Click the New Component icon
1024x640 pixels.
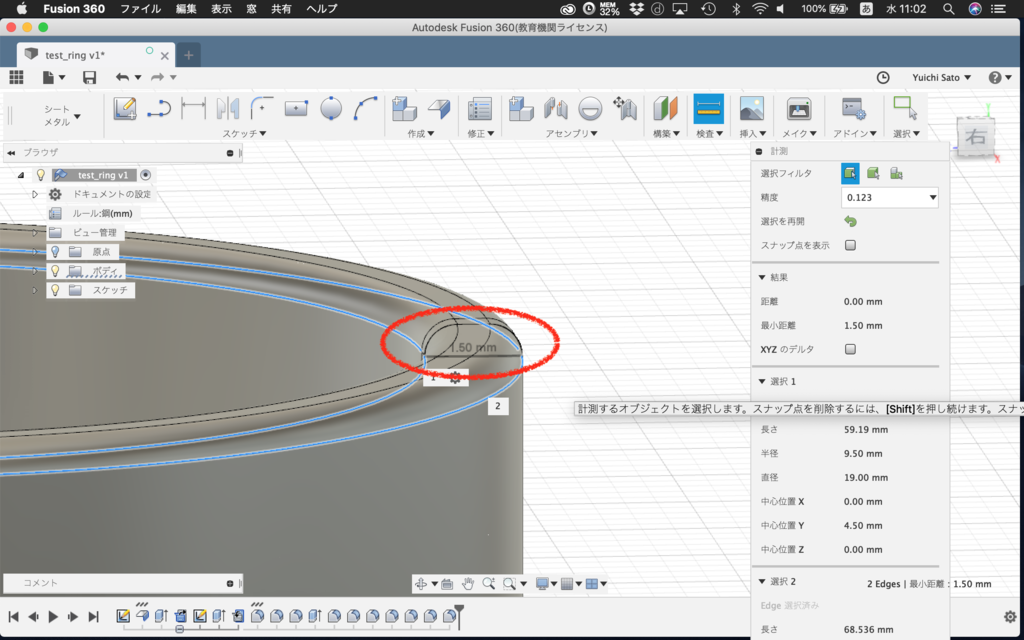click(x=520, y=108)
